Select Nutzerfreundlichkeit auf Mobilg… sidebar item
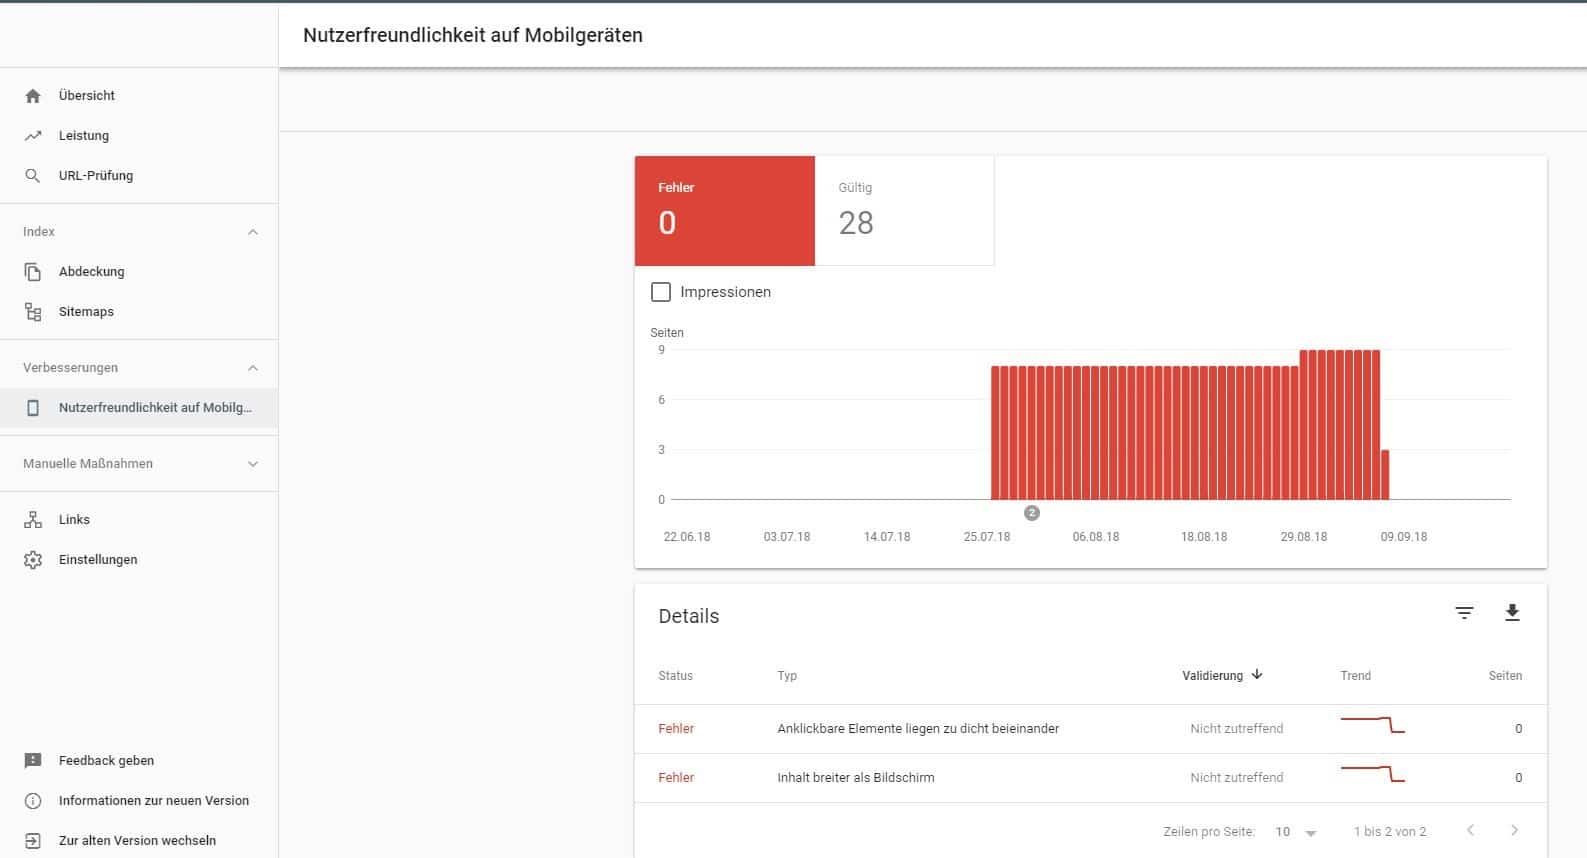This screenshot has height=858, width=1587. 139,408
